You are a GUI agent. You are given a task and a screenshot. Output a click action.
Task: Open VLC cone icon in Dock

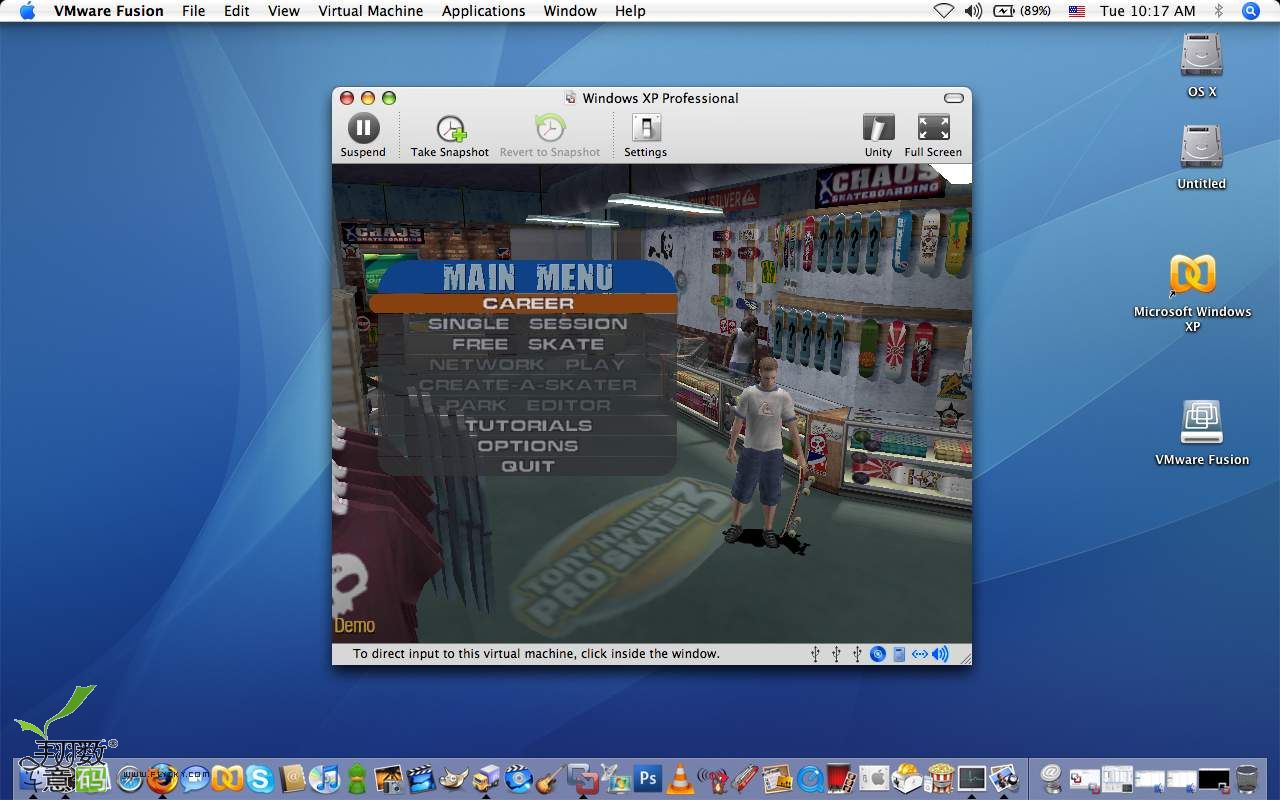680,778
